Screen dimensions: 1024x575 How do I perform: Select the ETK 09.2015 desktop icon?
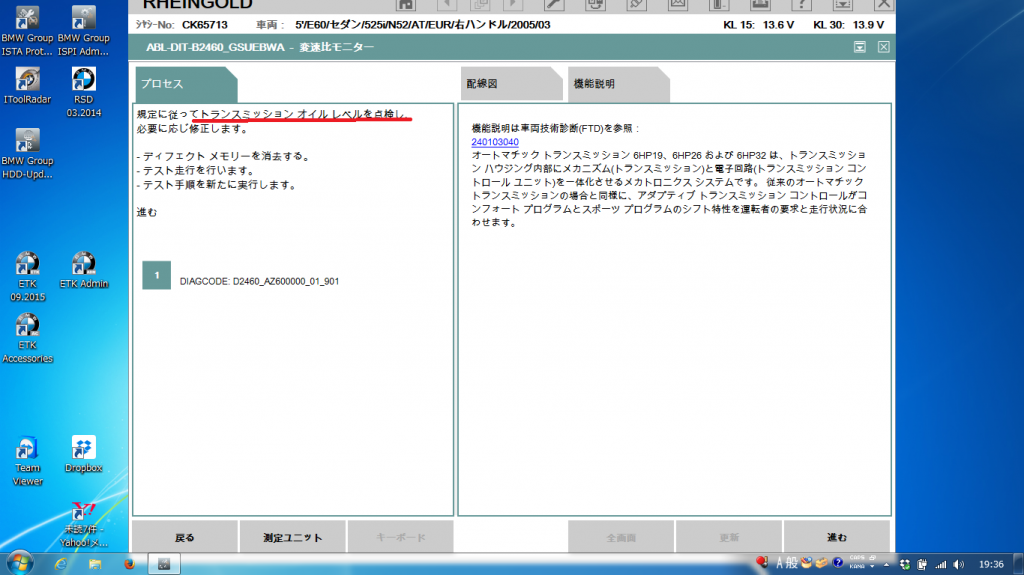pyautogui.click(x=27, y=276)
